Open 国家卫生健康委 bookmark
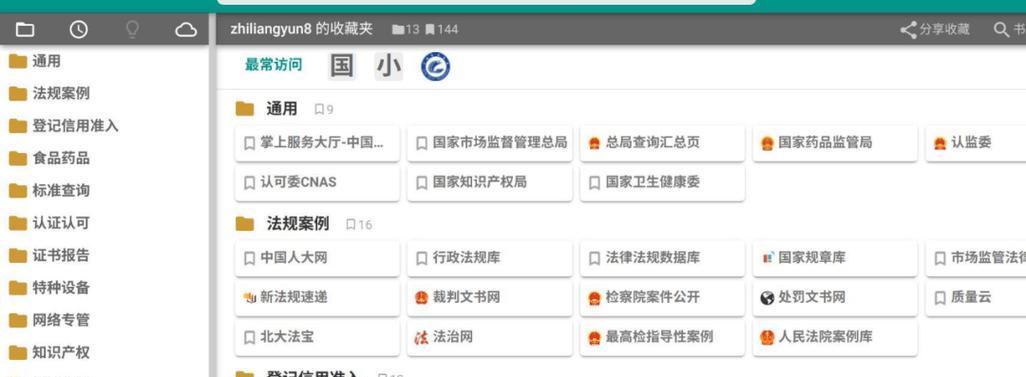 [x=662, y=183]
